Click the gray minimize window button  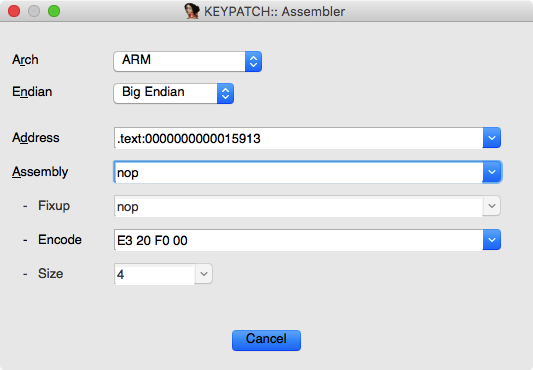click(34, 11)
